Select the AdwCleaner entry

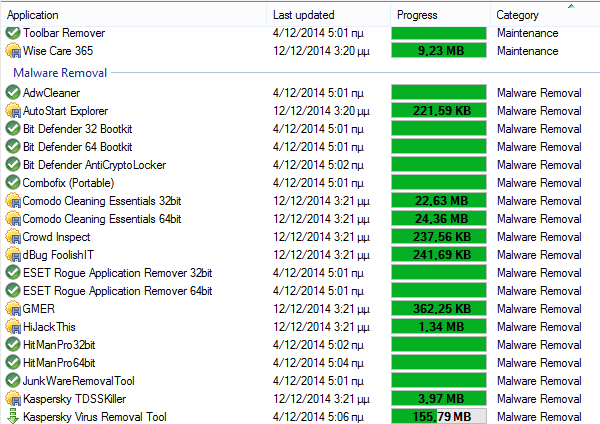51,93
